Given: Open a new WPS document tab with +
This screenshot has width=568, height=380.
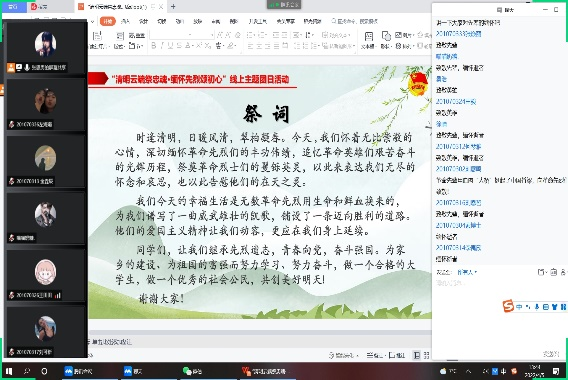Looking at the screenshot, I should coord(173,7).
